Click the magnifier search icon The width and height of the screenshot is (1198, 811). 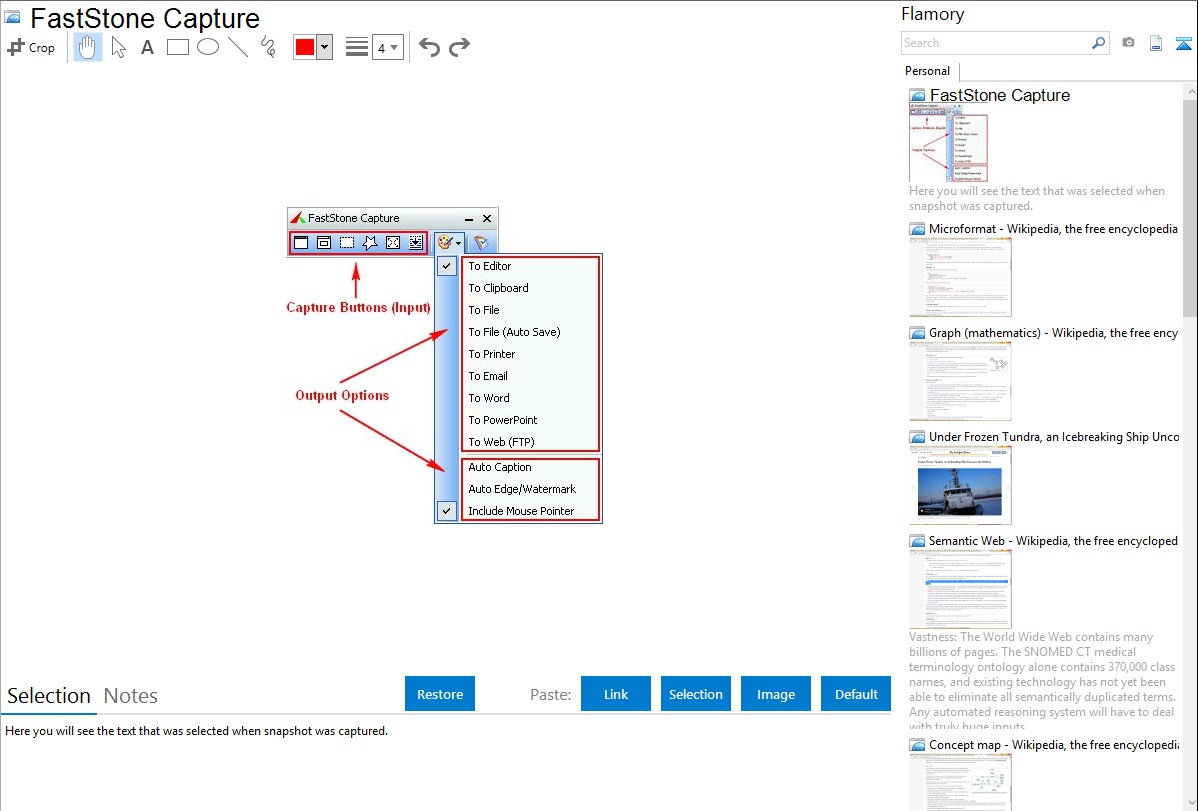coord(1099,43)
